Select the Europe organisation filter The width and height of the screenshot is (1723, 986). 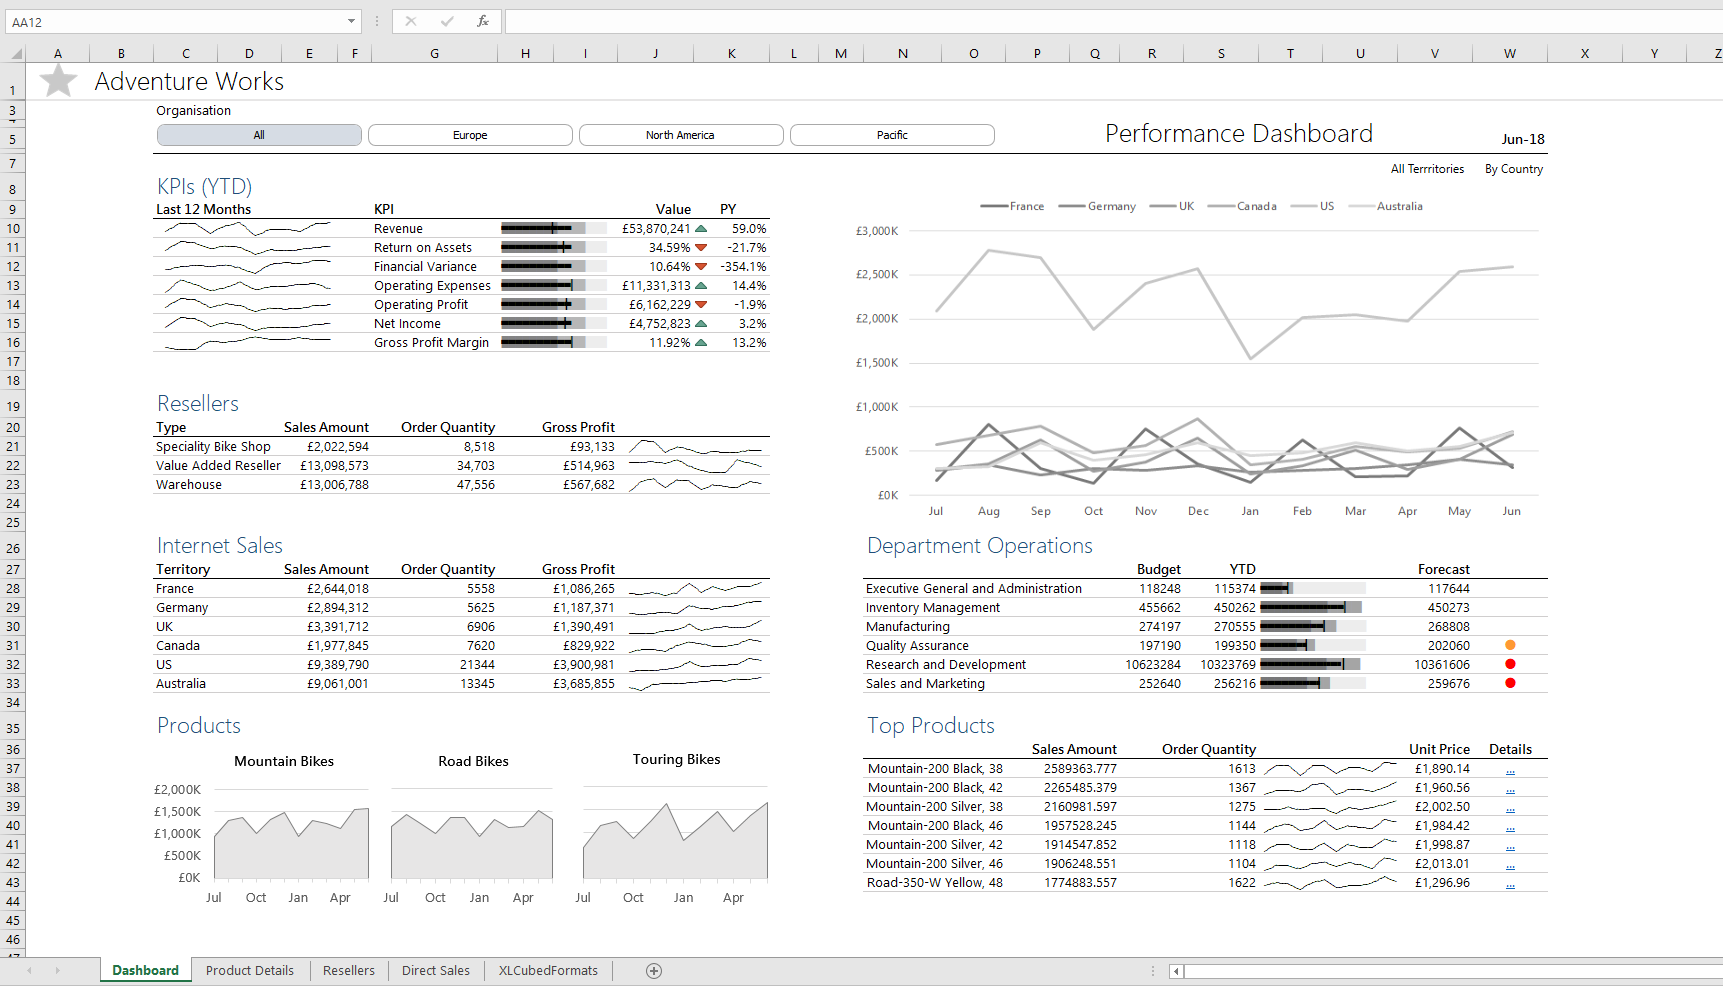coord(470,135)
